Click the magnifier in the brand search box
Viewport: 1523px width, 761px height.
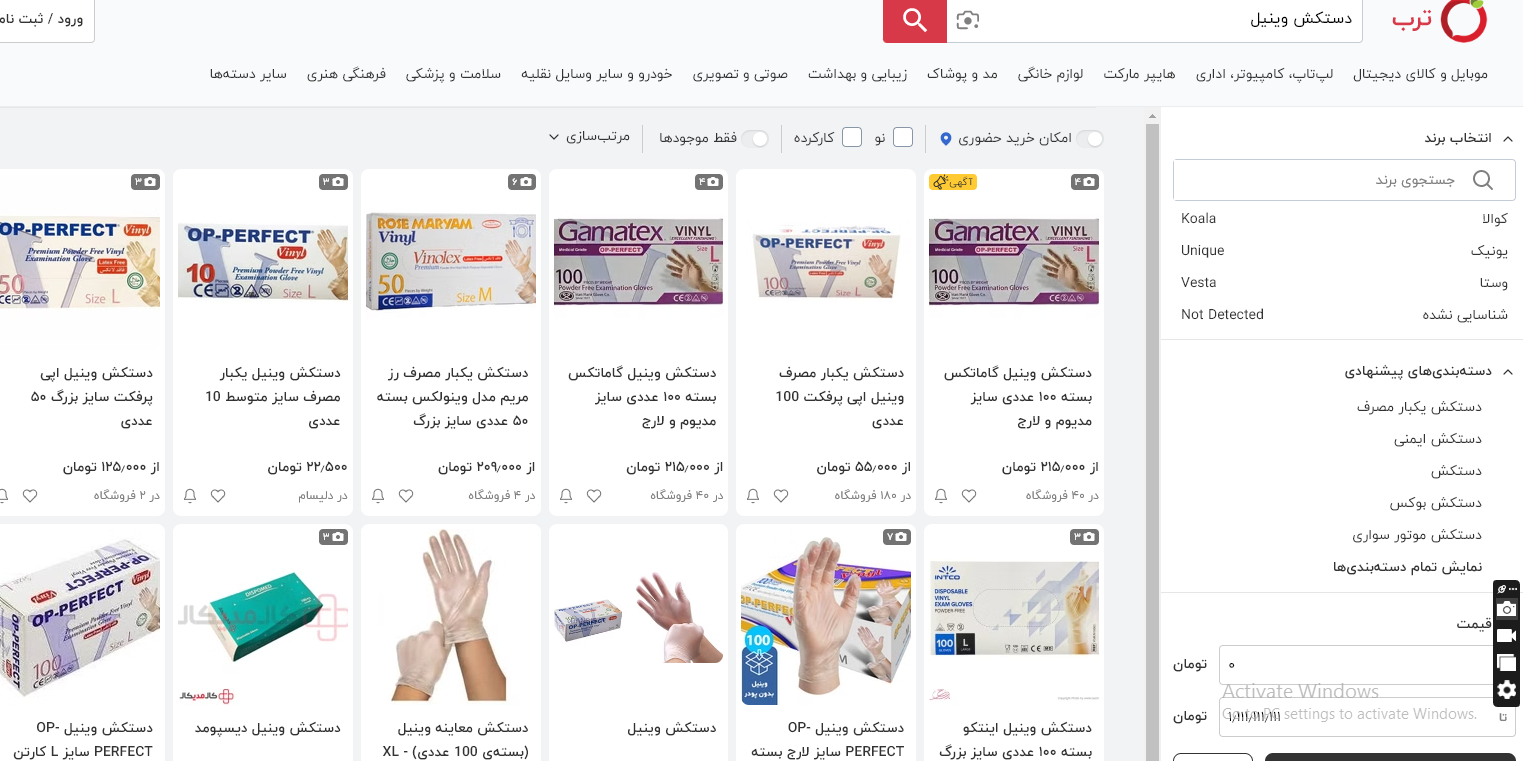[x=1483, y=180]
